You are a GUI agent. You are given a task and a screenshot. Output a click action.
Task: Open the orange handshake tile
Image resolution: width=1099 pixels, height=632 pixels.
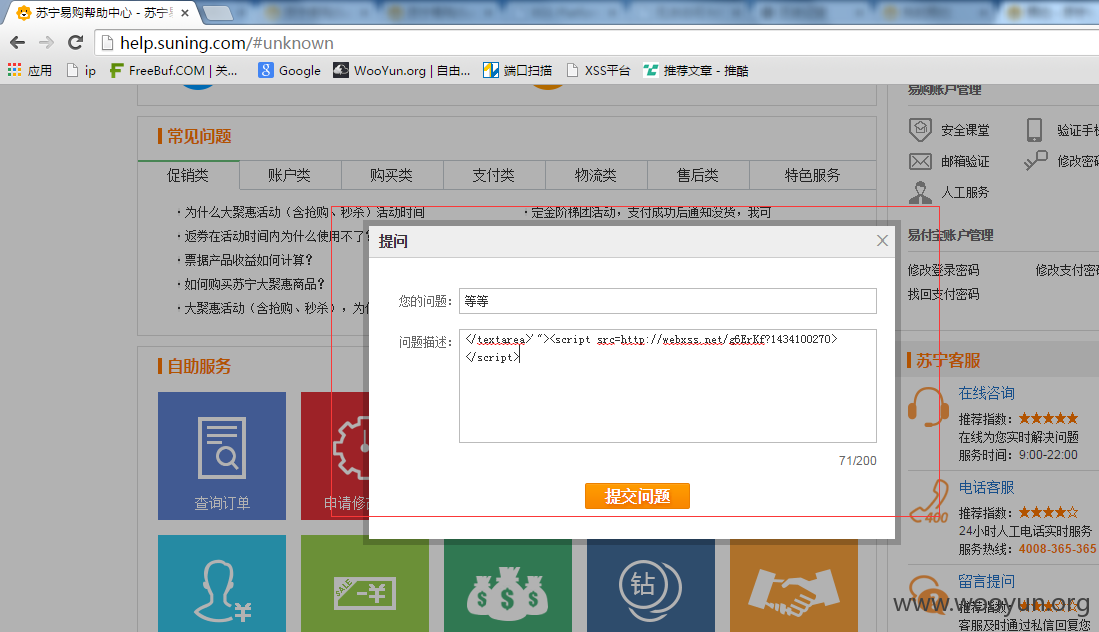coord(793,586)
